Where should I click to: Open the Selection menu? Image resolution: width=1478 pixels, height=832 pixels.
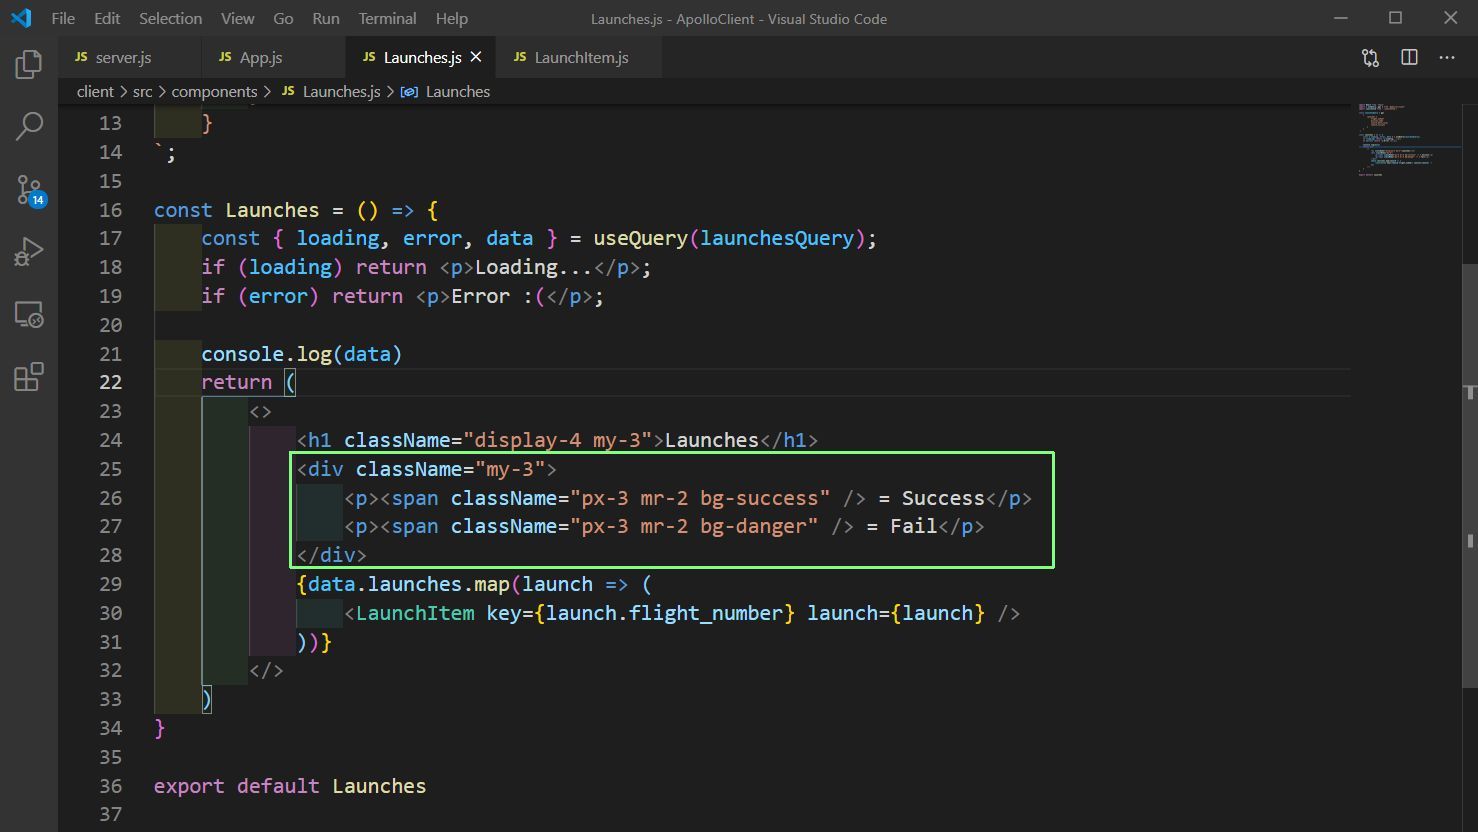coord(170,18)
